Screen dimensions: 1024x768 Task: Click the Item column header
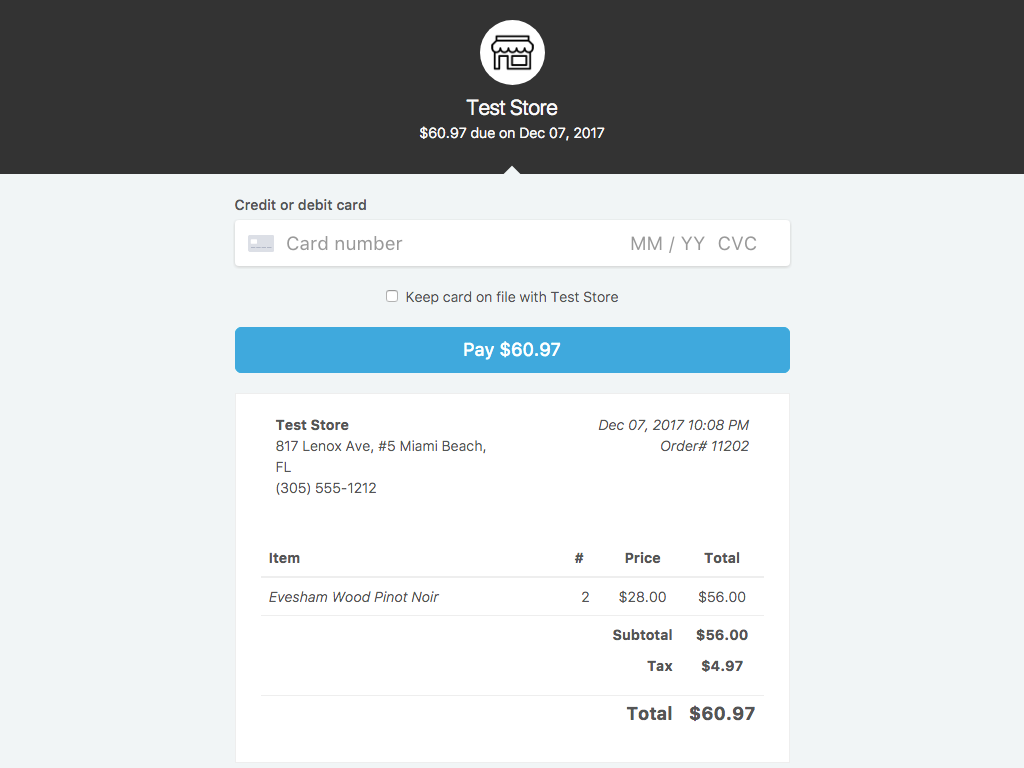284,558
